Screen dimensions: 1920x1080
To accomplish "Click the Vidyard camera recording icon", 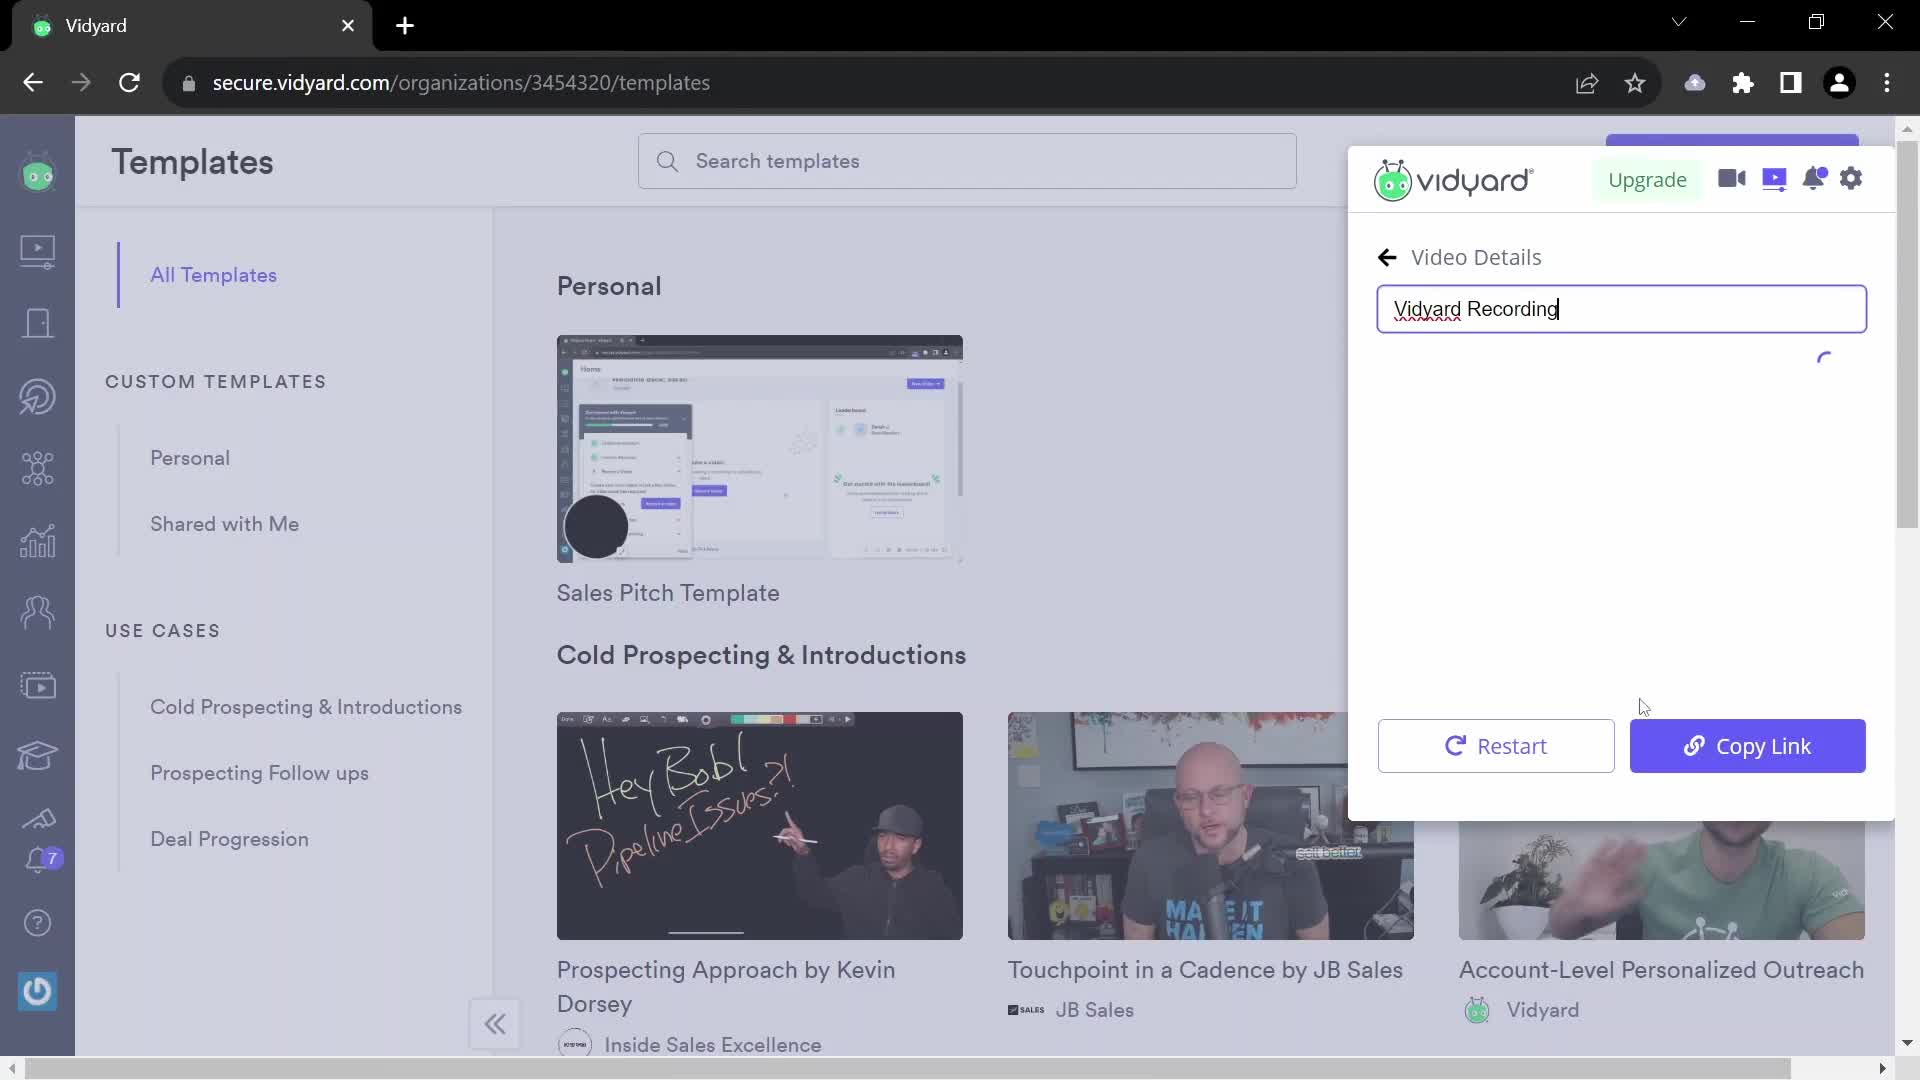I will pos(1733,178).
